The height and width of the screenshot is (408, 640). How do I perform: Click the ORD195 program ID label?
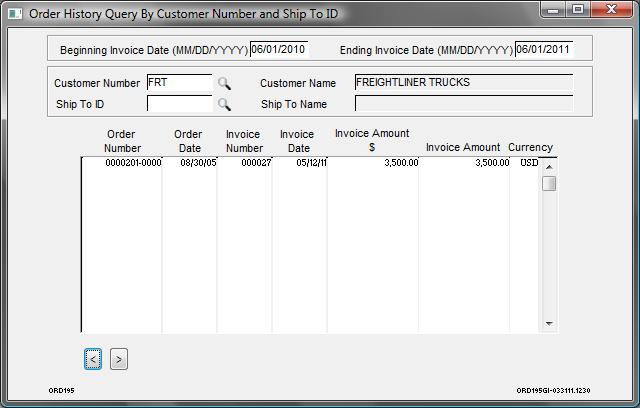(62, 390)
